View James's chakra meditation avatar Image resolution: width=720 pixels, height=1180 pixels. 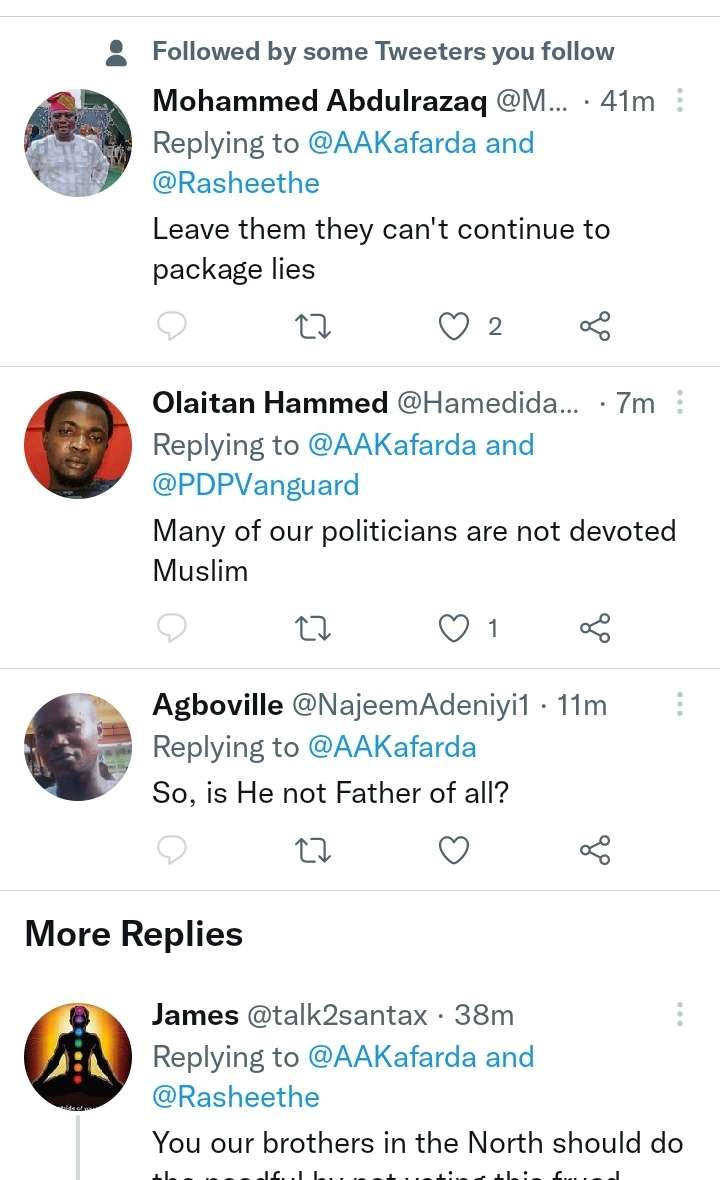[x=78, y=1057]
